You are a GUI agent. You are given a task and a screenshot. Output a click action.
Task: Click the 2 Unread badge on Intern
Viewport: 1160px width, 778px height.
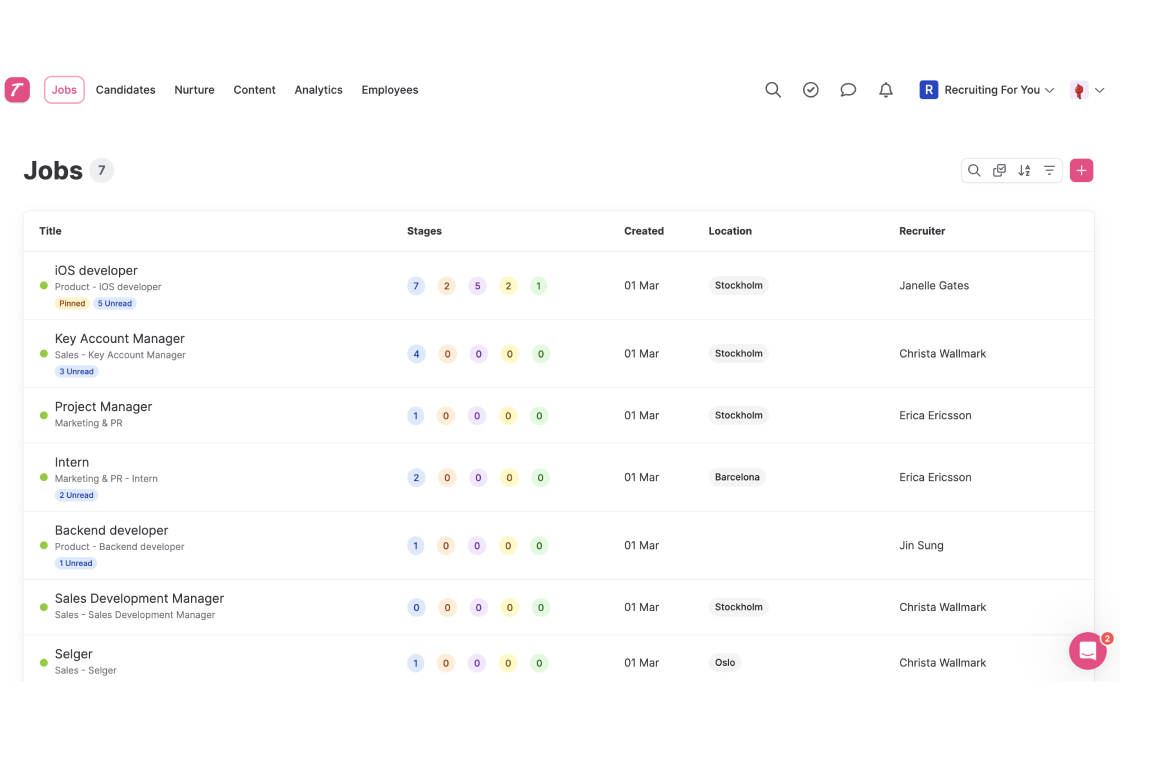(x=76, y=495)
